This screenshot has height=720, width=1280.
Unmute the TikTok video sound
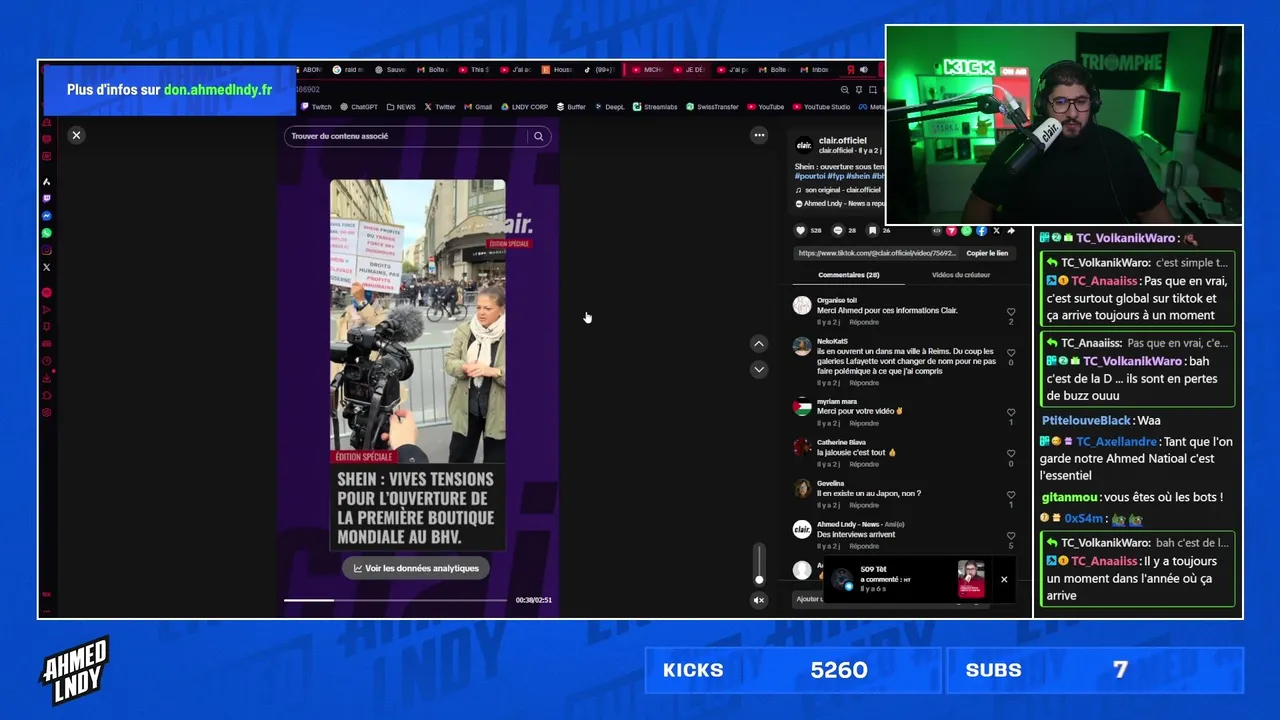click(759, 600)
